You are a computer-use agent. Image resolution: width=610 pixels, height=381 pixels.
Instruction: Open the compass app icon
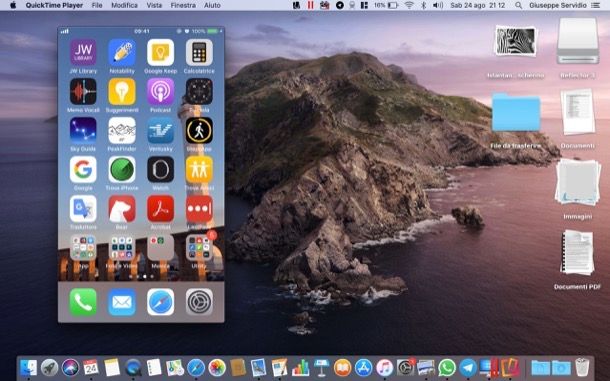click(x=199, y=91)
